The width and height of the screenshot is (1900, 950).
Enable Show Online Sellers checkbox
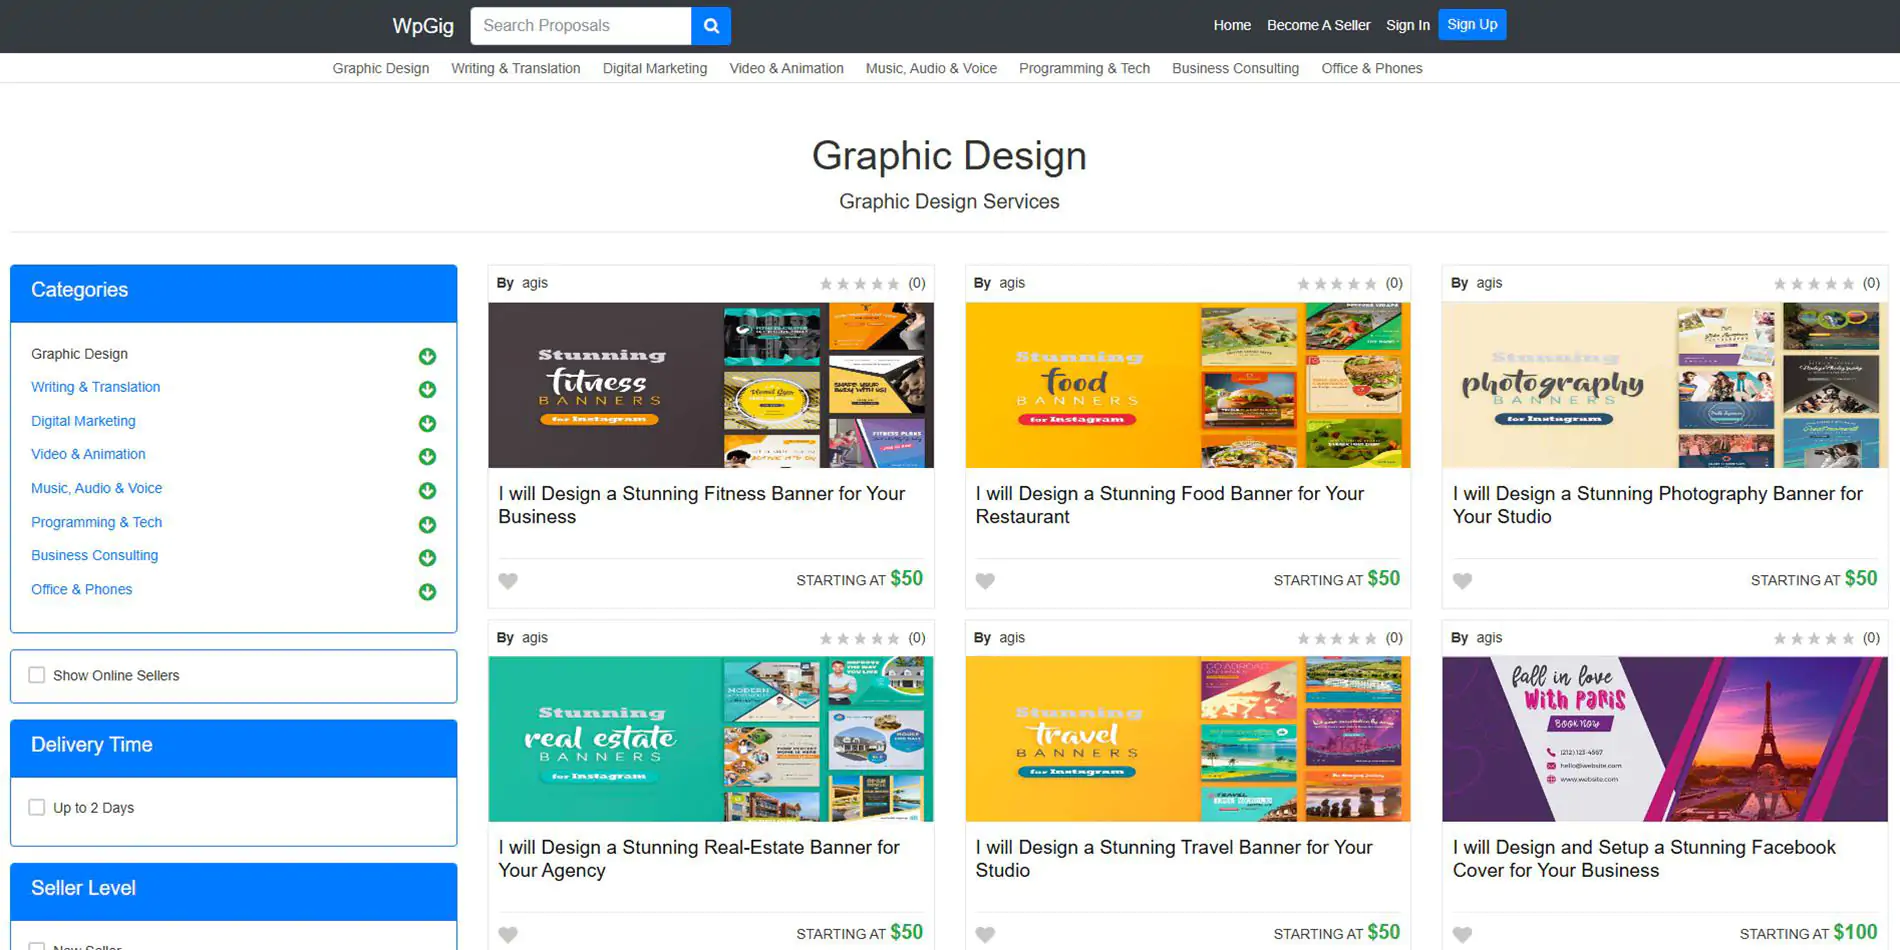pyautogui.click(x=37, y=675)
